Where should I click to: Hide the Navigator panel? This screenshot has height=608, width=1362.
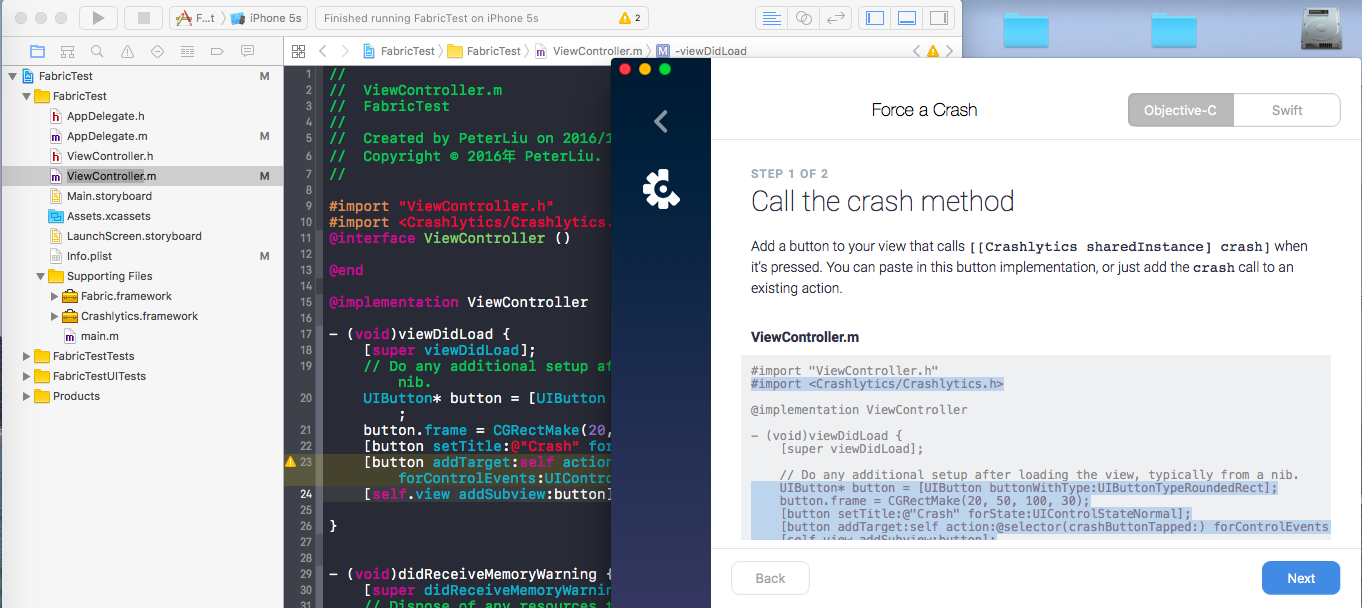coord(875,17)
